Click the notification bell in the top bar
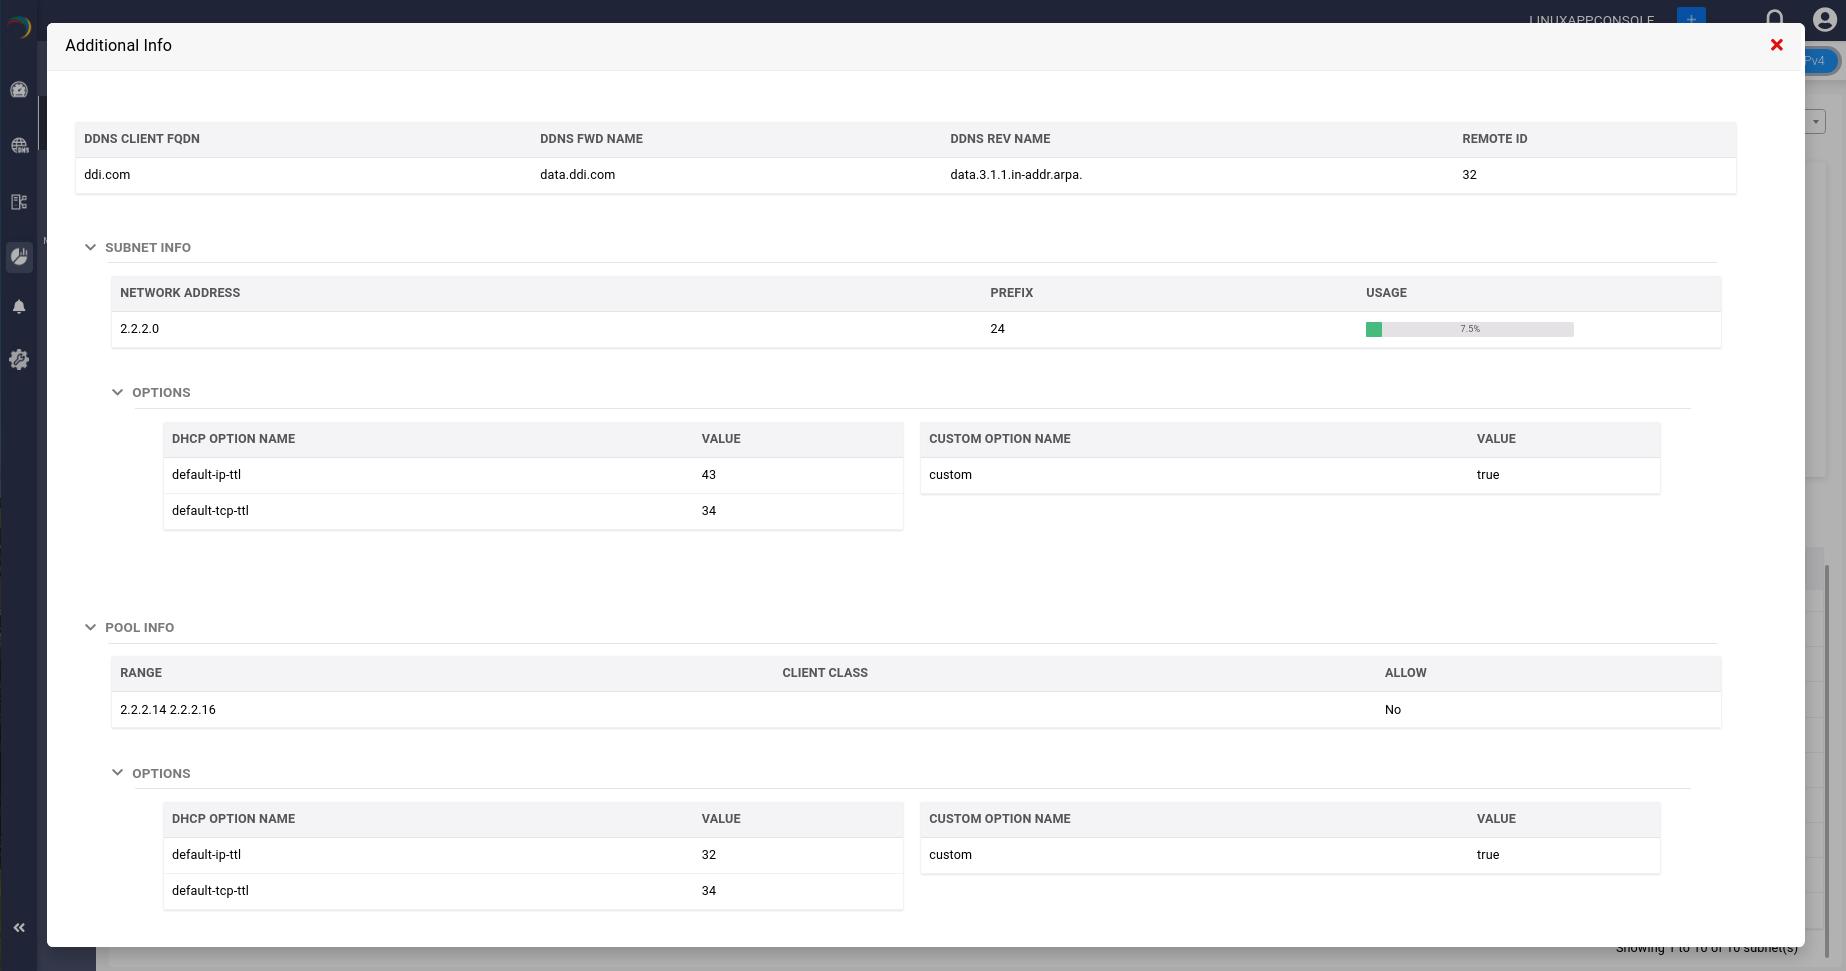 (x=1775, y=18)
